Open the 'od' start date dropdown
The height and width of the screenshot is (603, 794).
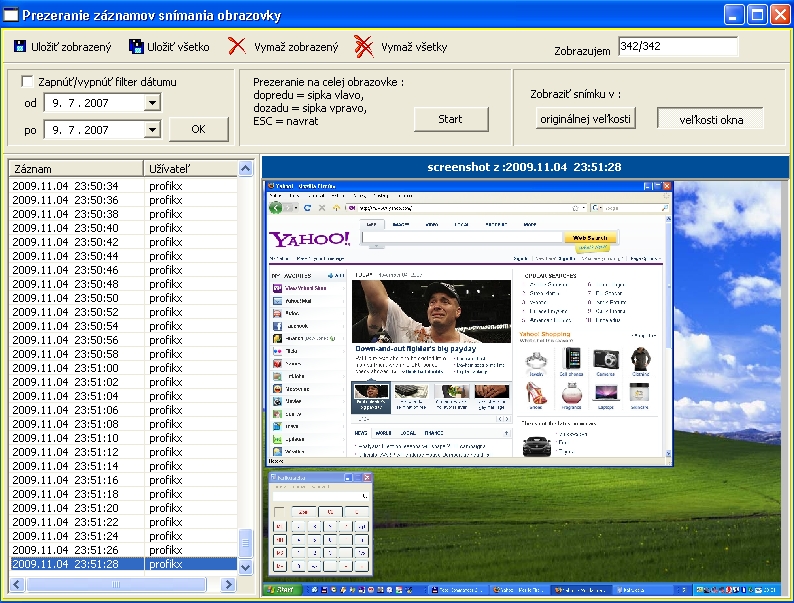coord(151,102)
